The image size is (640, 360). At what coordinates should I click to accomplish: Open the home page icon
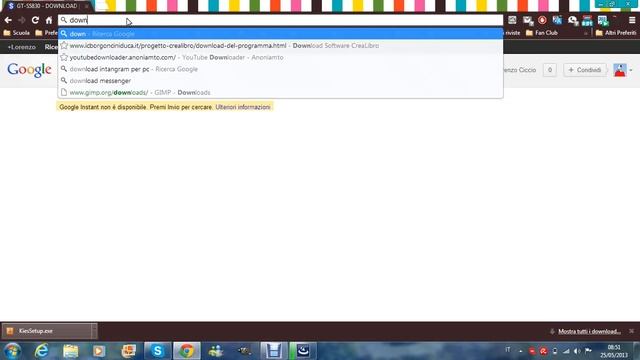pos(49,20)
